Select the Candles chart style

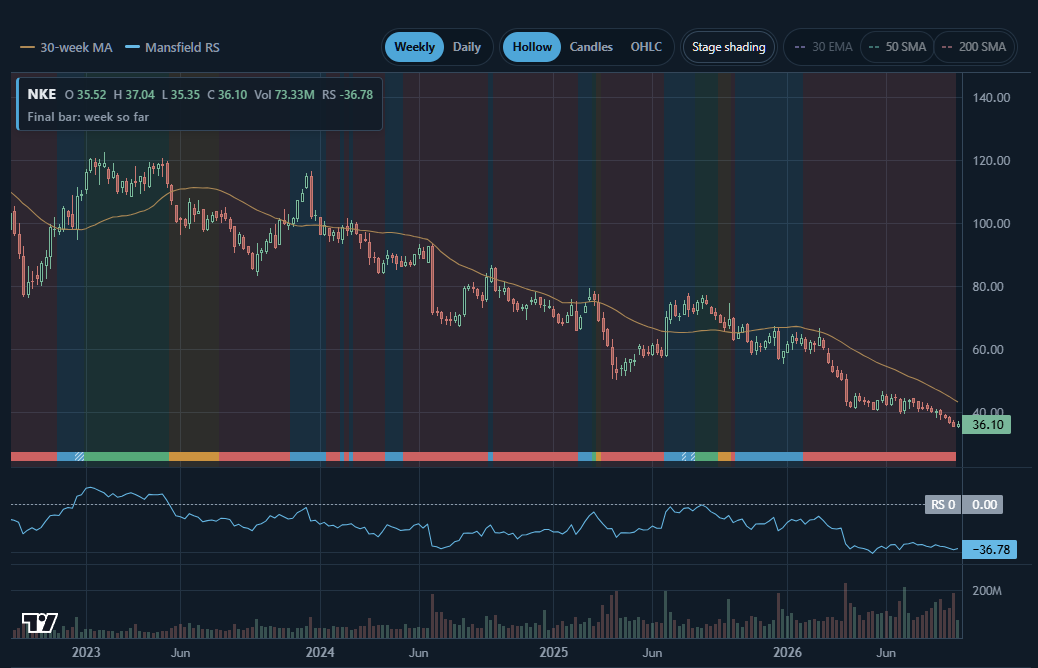[x=591, y=47]
